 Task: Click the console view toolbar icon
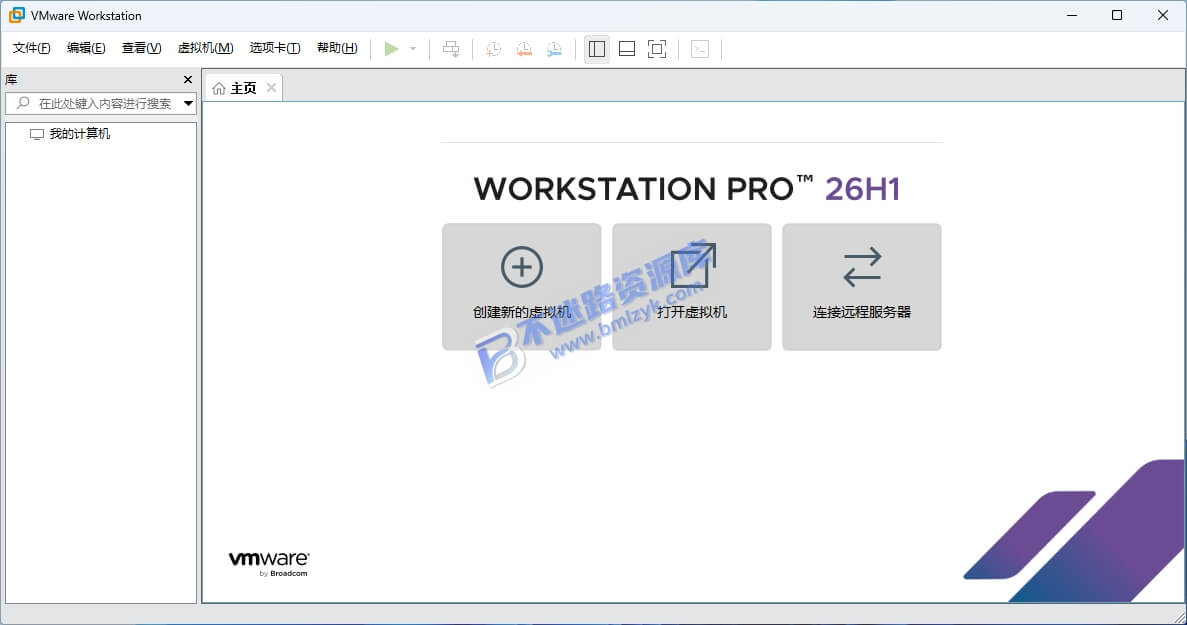pyautogui.click(x=700, y=49)
